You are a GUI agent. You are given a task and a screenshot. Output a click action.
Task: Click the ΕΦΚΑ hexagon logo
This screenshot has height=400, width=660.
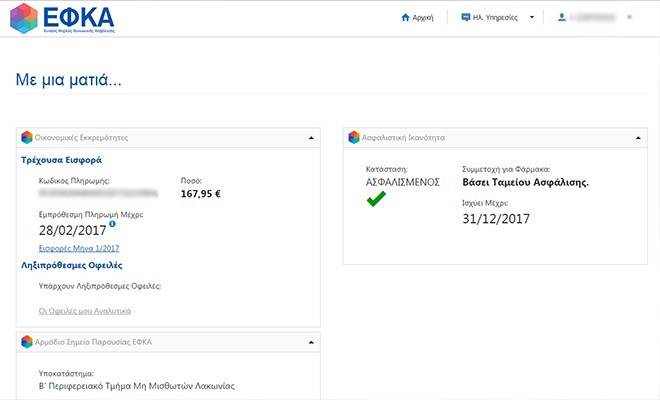[x=24, y=18]
